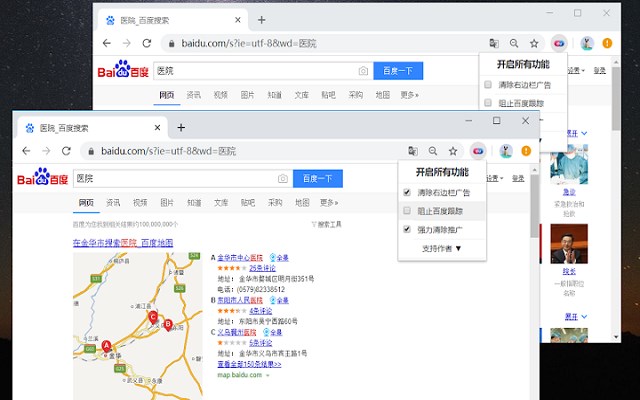Click the extension icon in front window toolbar

pyautogui.click(x=478, y=151)
